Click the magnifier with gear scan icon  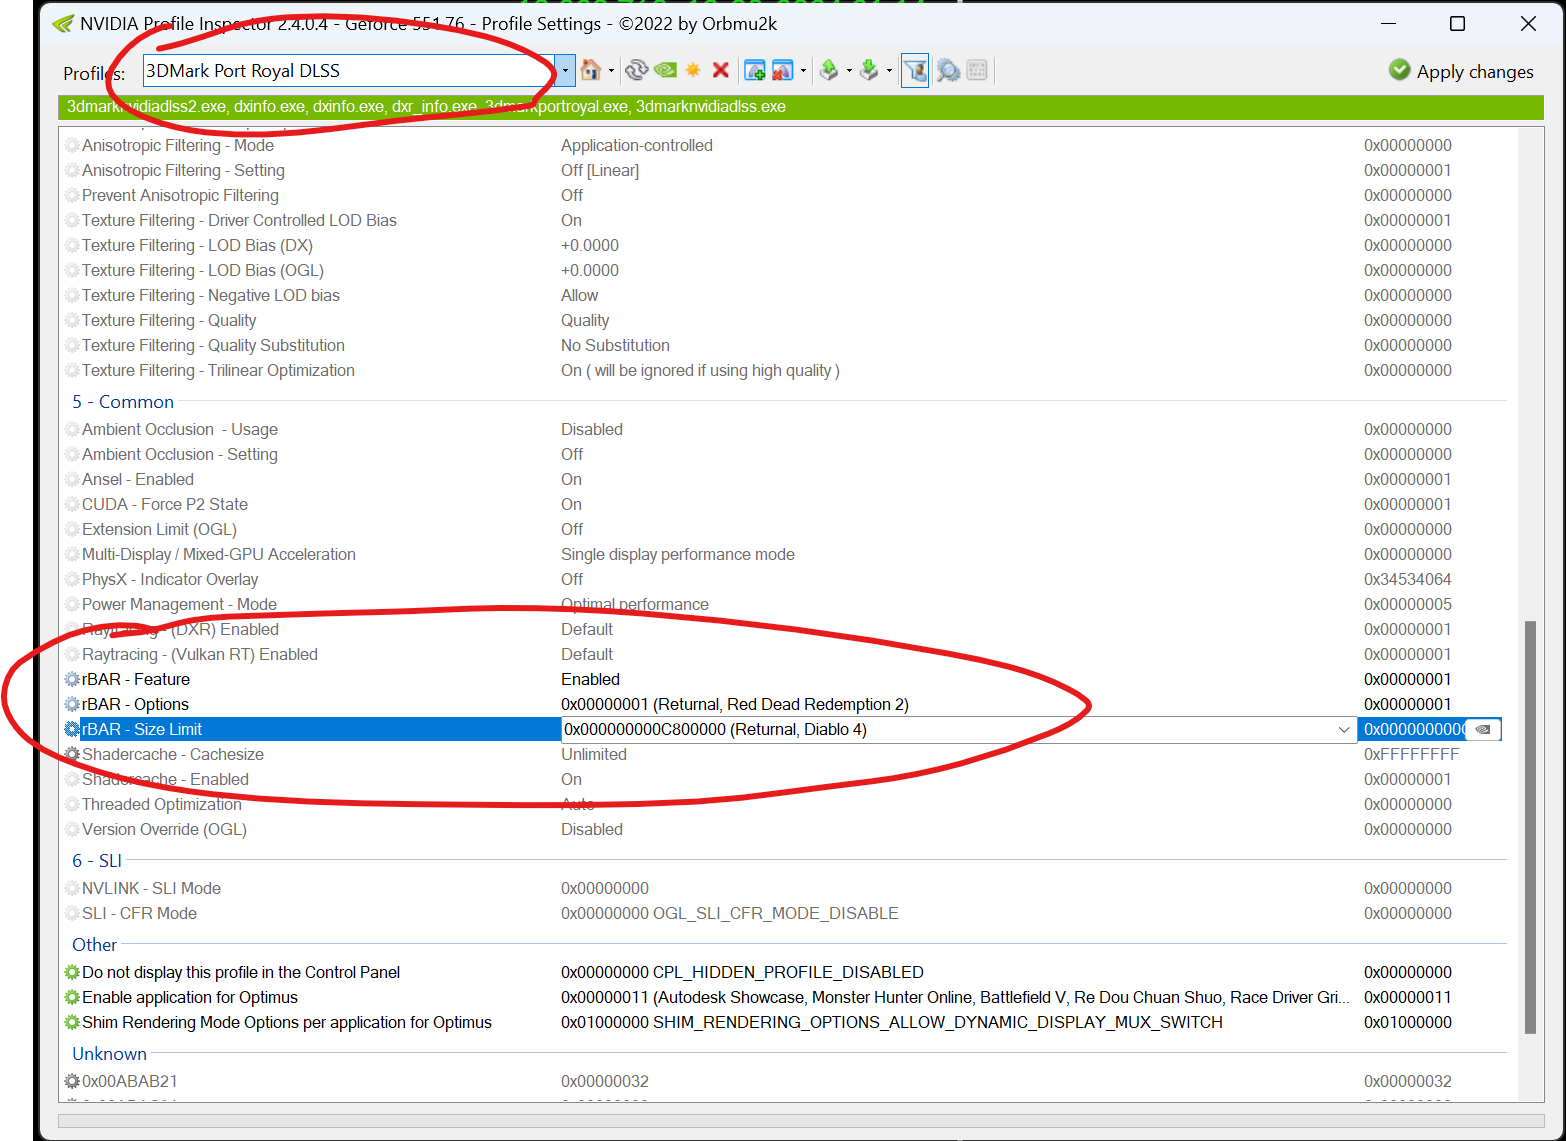[x=948, y=70]
